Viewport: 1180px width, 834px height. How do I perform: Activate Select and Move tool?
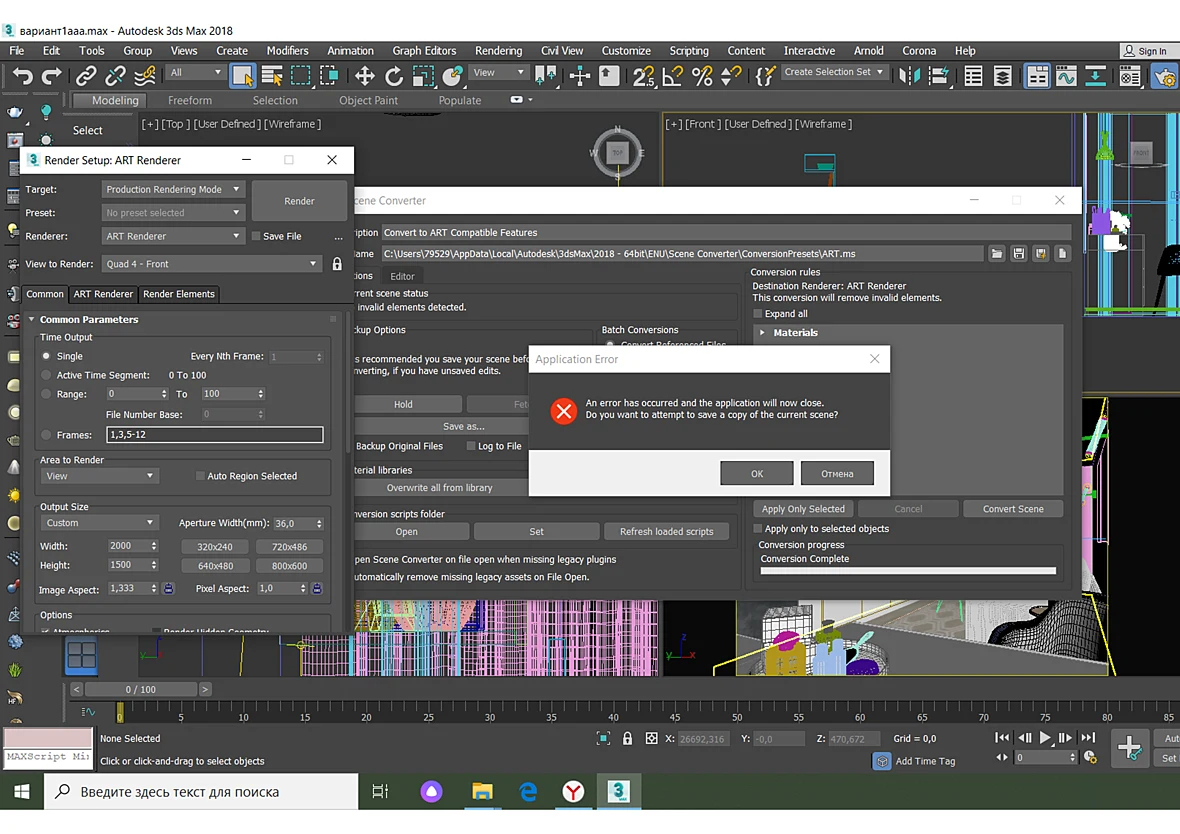365,76
